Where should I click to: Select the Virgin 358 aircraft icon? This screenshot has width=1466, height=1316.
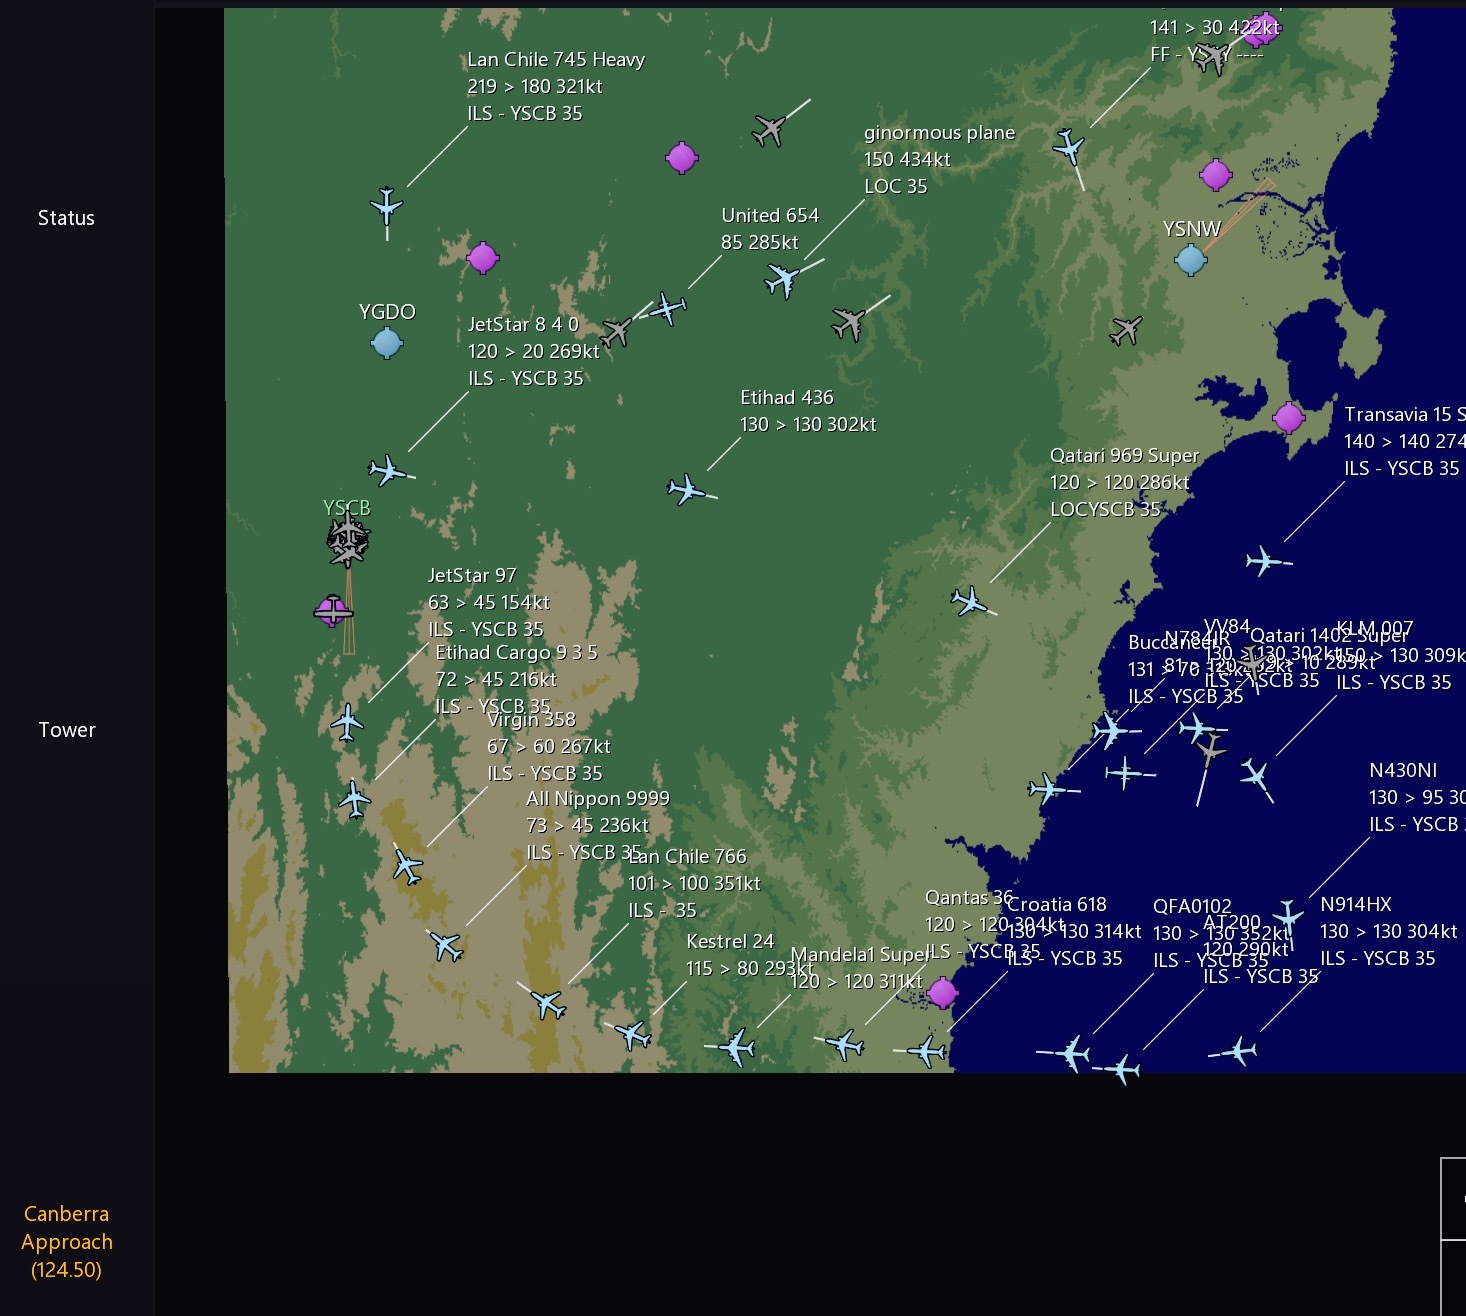click(x=407, y=866)
